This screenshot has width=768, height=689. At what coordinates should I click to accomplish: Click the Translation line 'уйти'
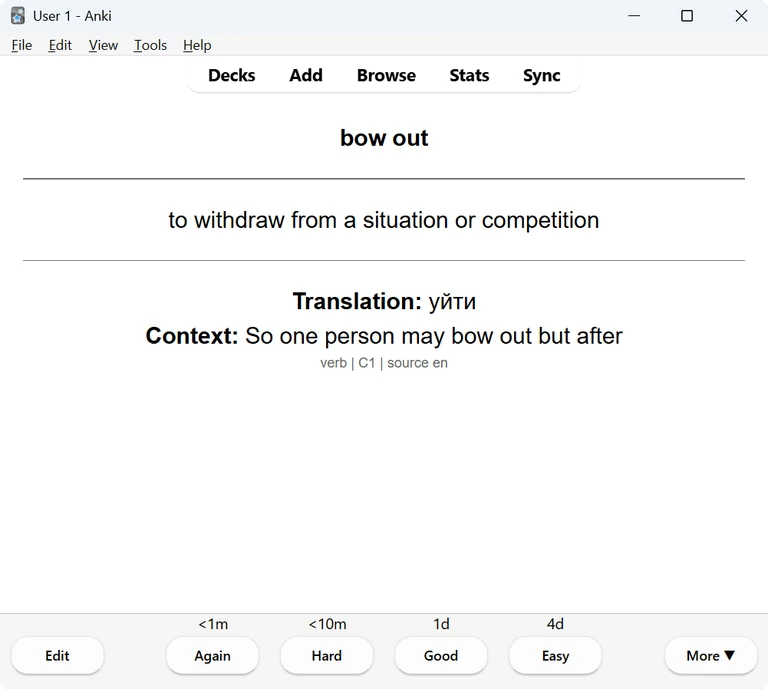384,301
